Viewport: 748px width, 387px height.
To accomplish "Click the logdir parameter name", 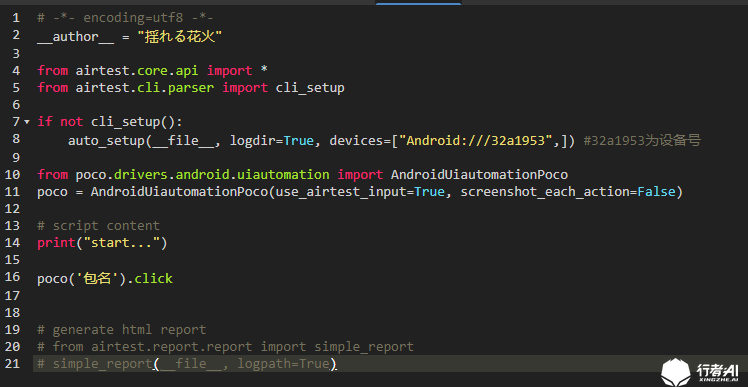I will 252,141.
